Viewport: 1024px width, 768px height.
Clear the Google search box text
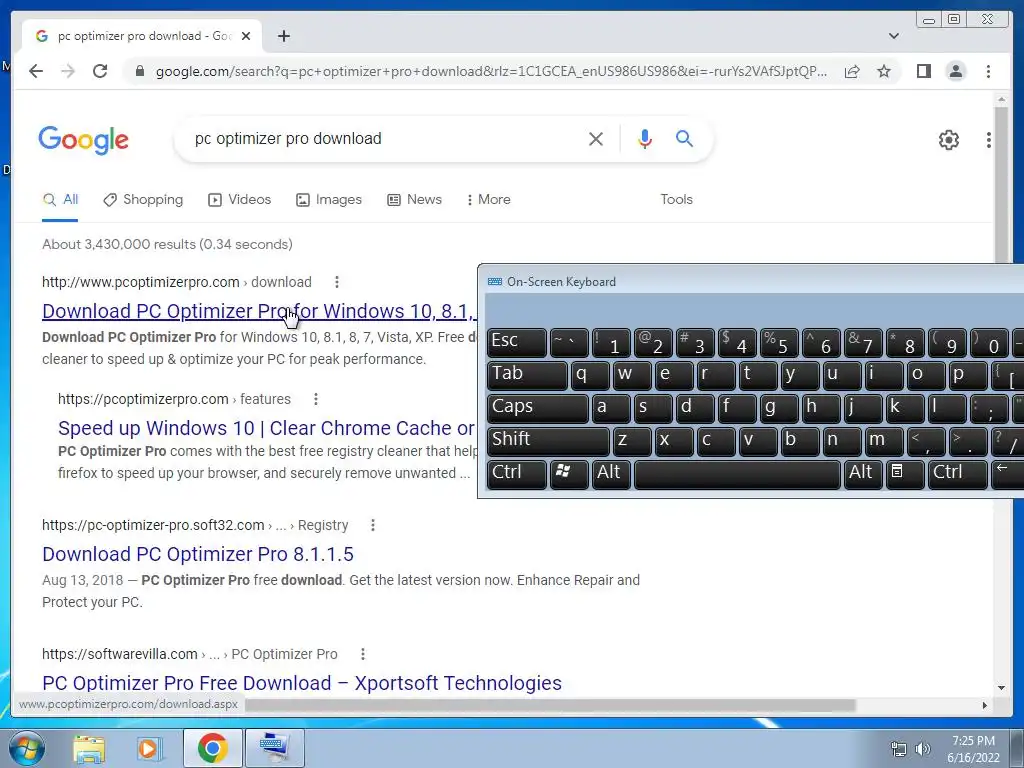(596, 138)
